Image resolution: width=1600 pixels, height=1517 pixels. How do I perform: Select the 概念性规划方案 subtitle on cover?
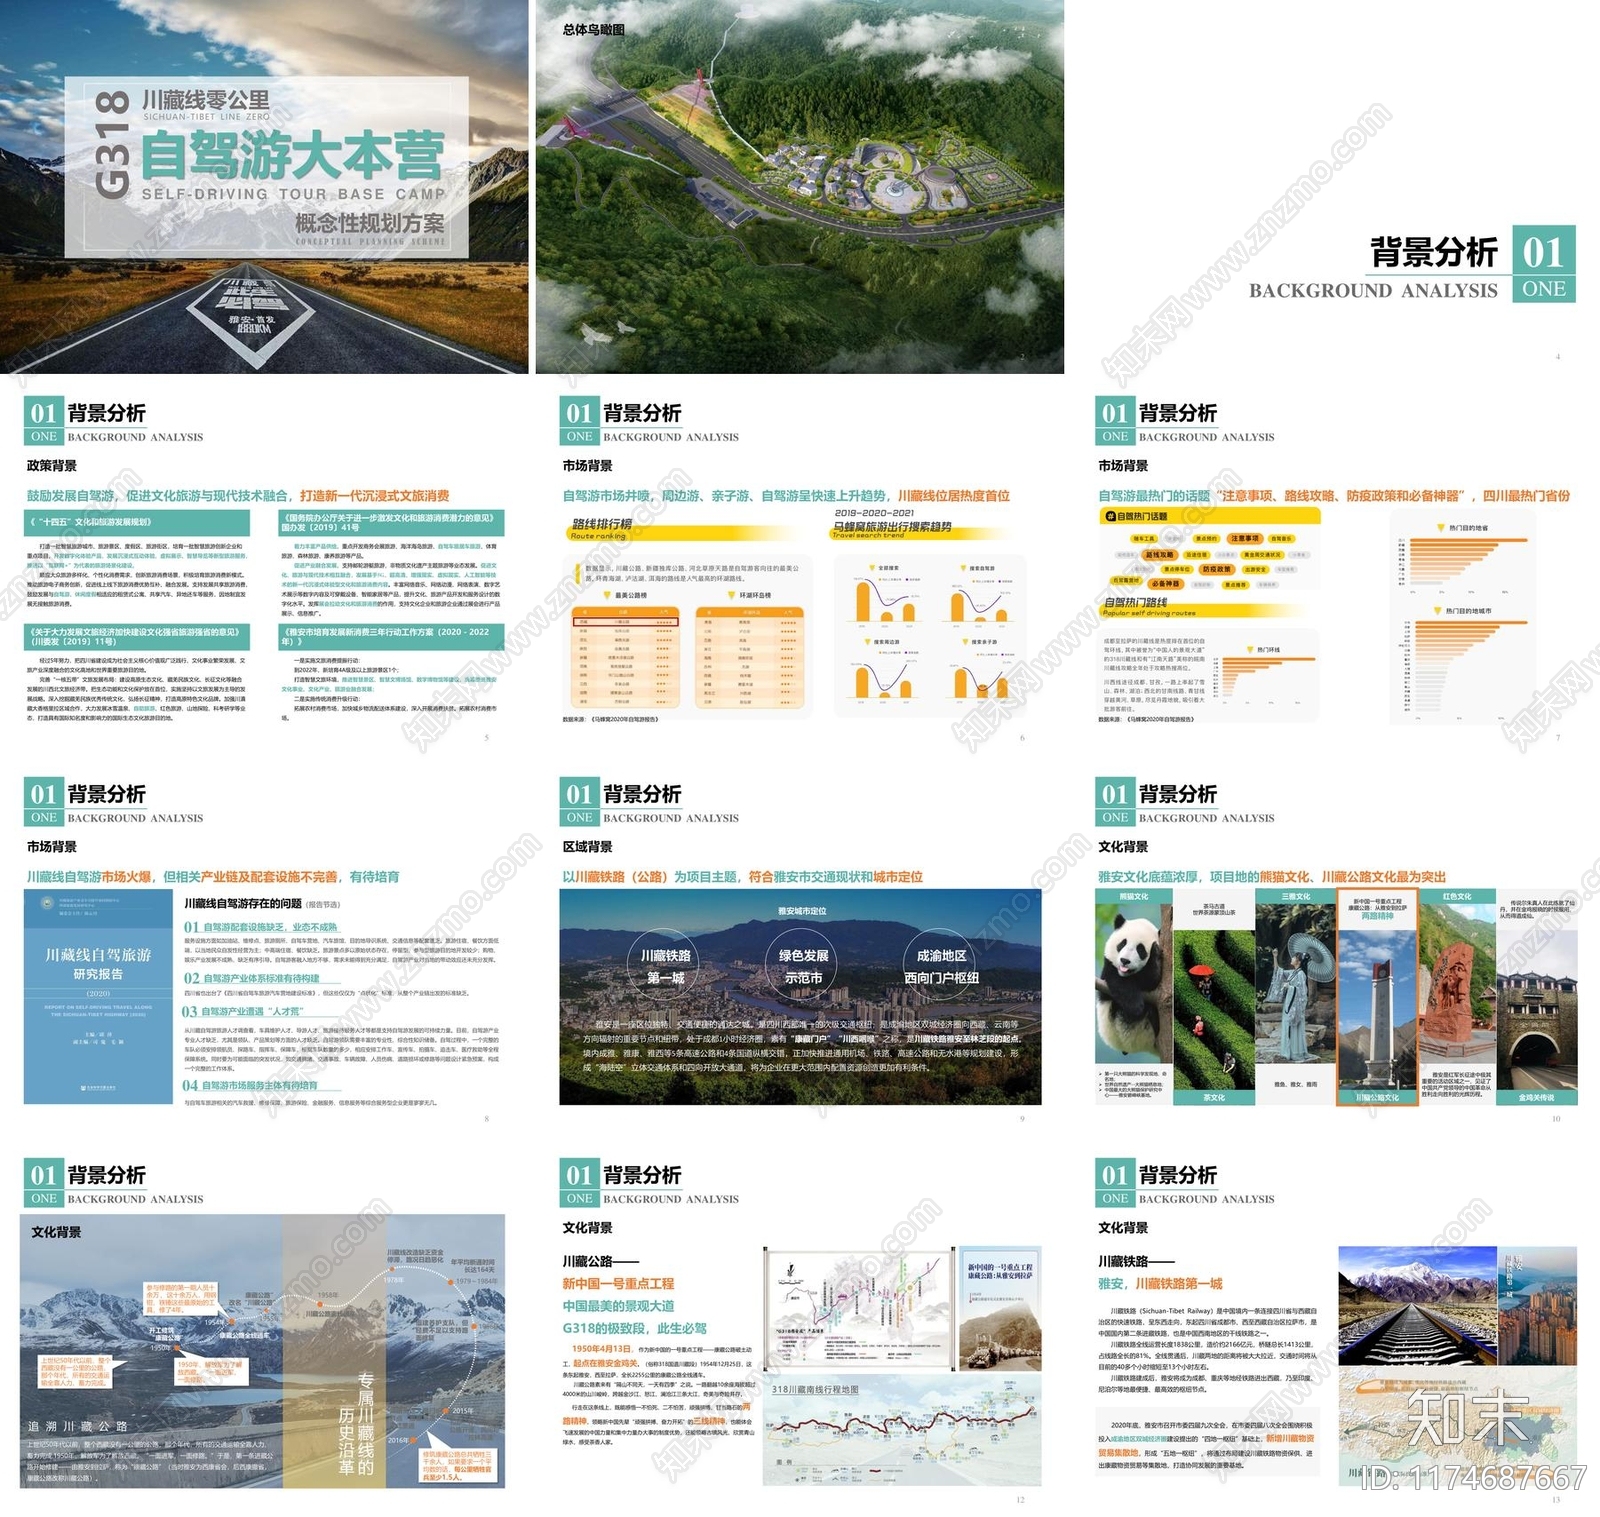click(370, 223)
